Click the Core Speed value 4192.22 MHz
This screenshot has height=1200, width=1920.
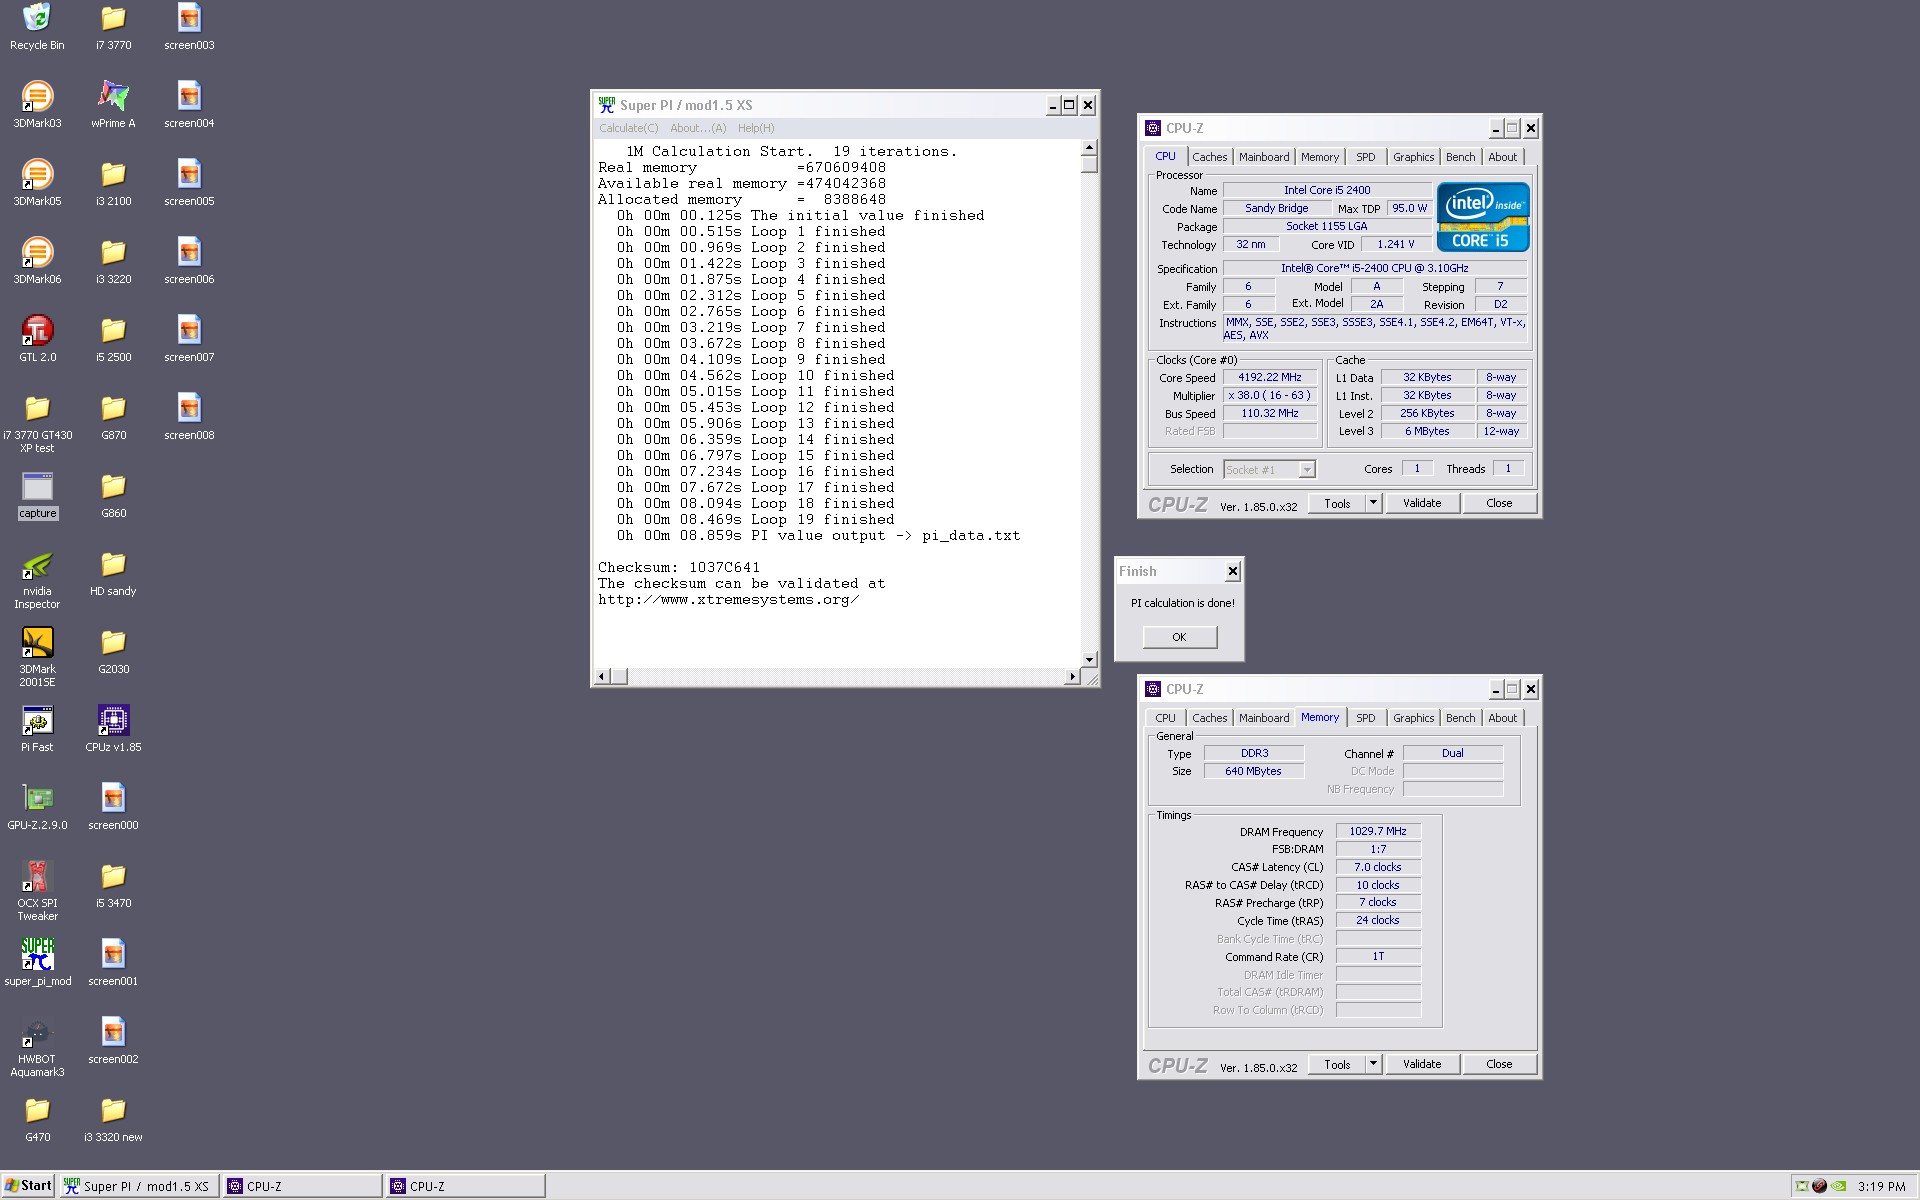[x=1270, y=377]
